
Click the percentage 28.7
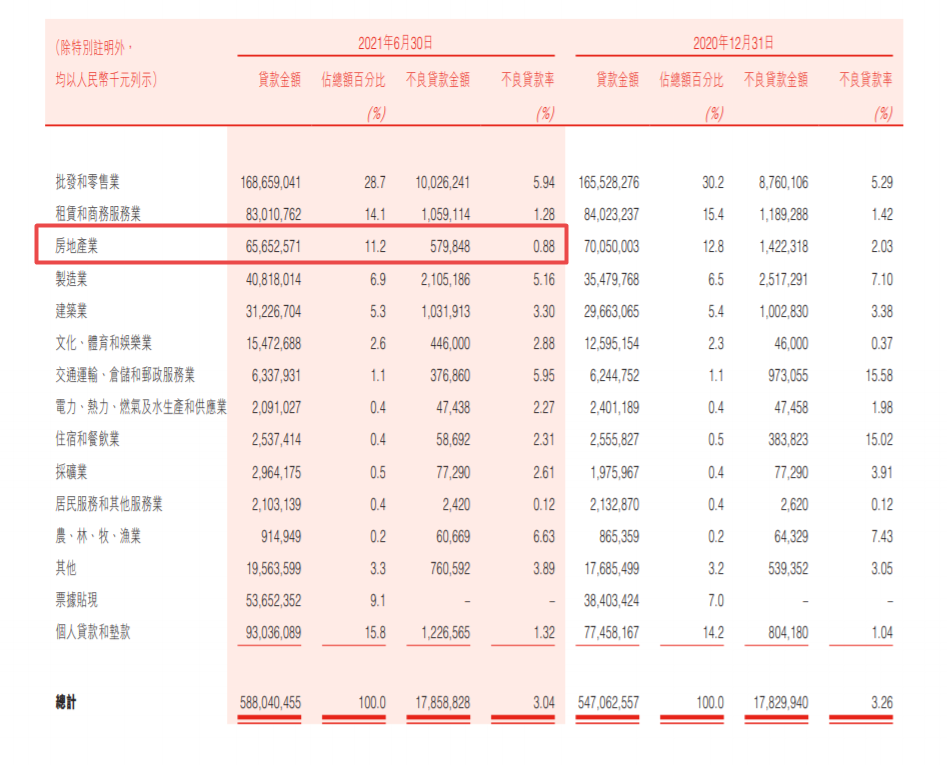[x=374, y=182]
